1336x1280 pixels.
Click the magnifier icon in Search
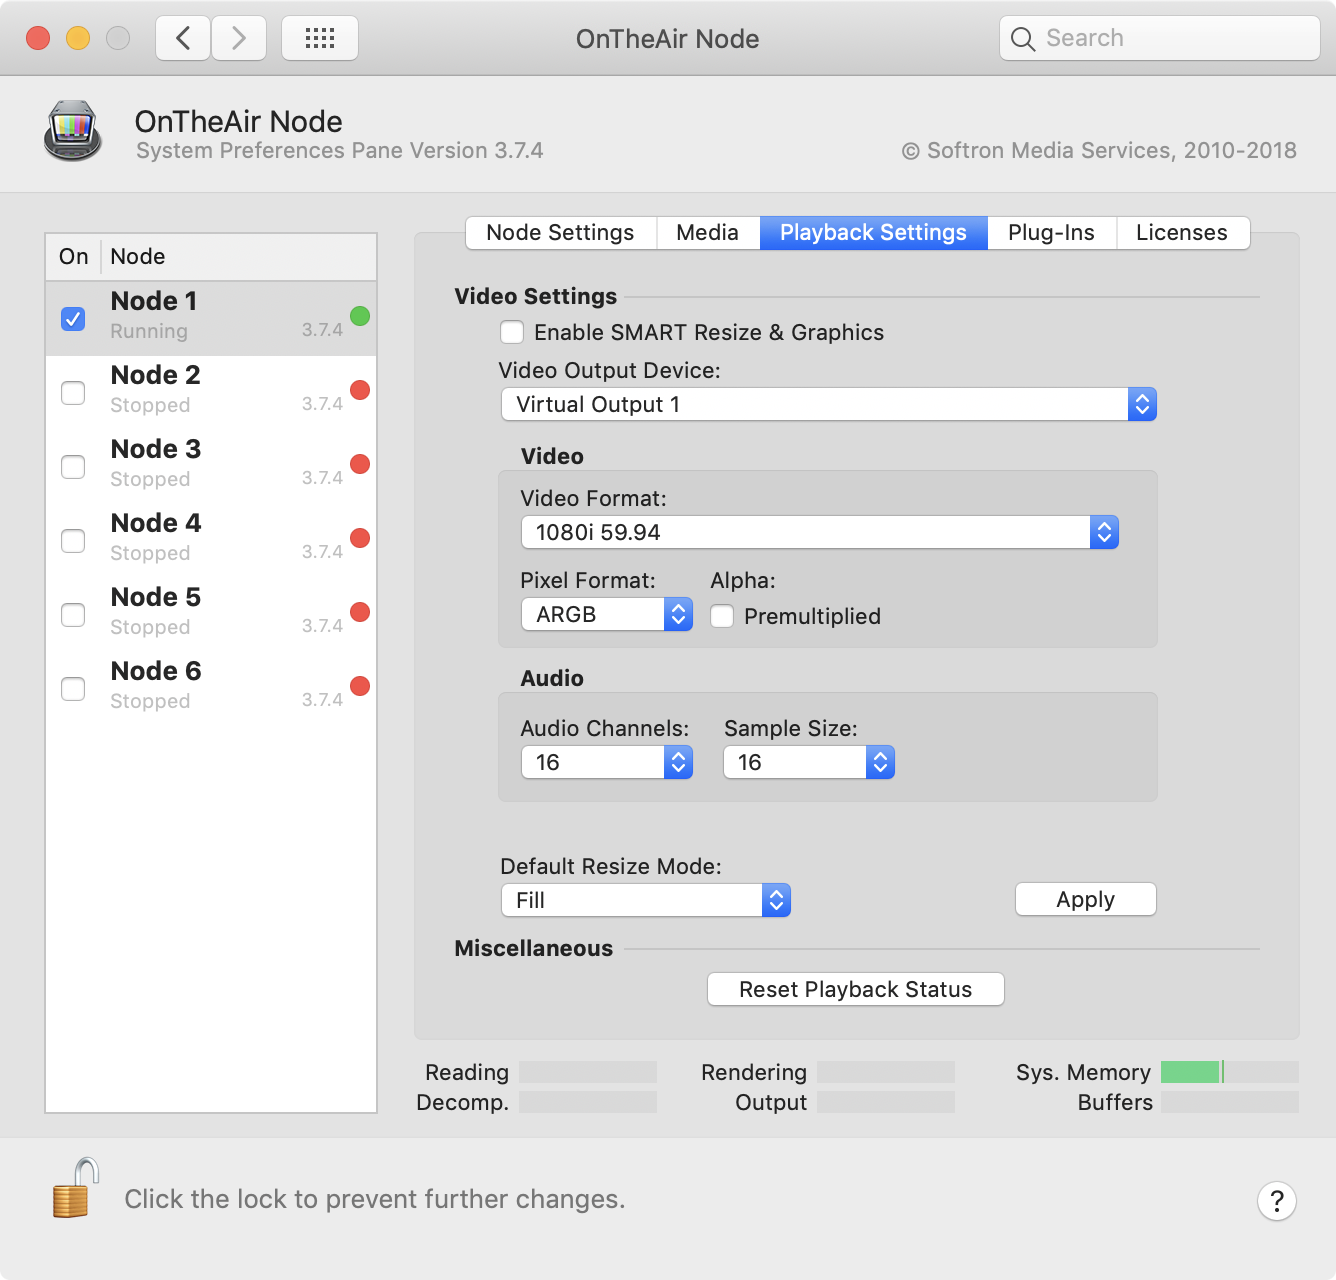point(1022,39)
